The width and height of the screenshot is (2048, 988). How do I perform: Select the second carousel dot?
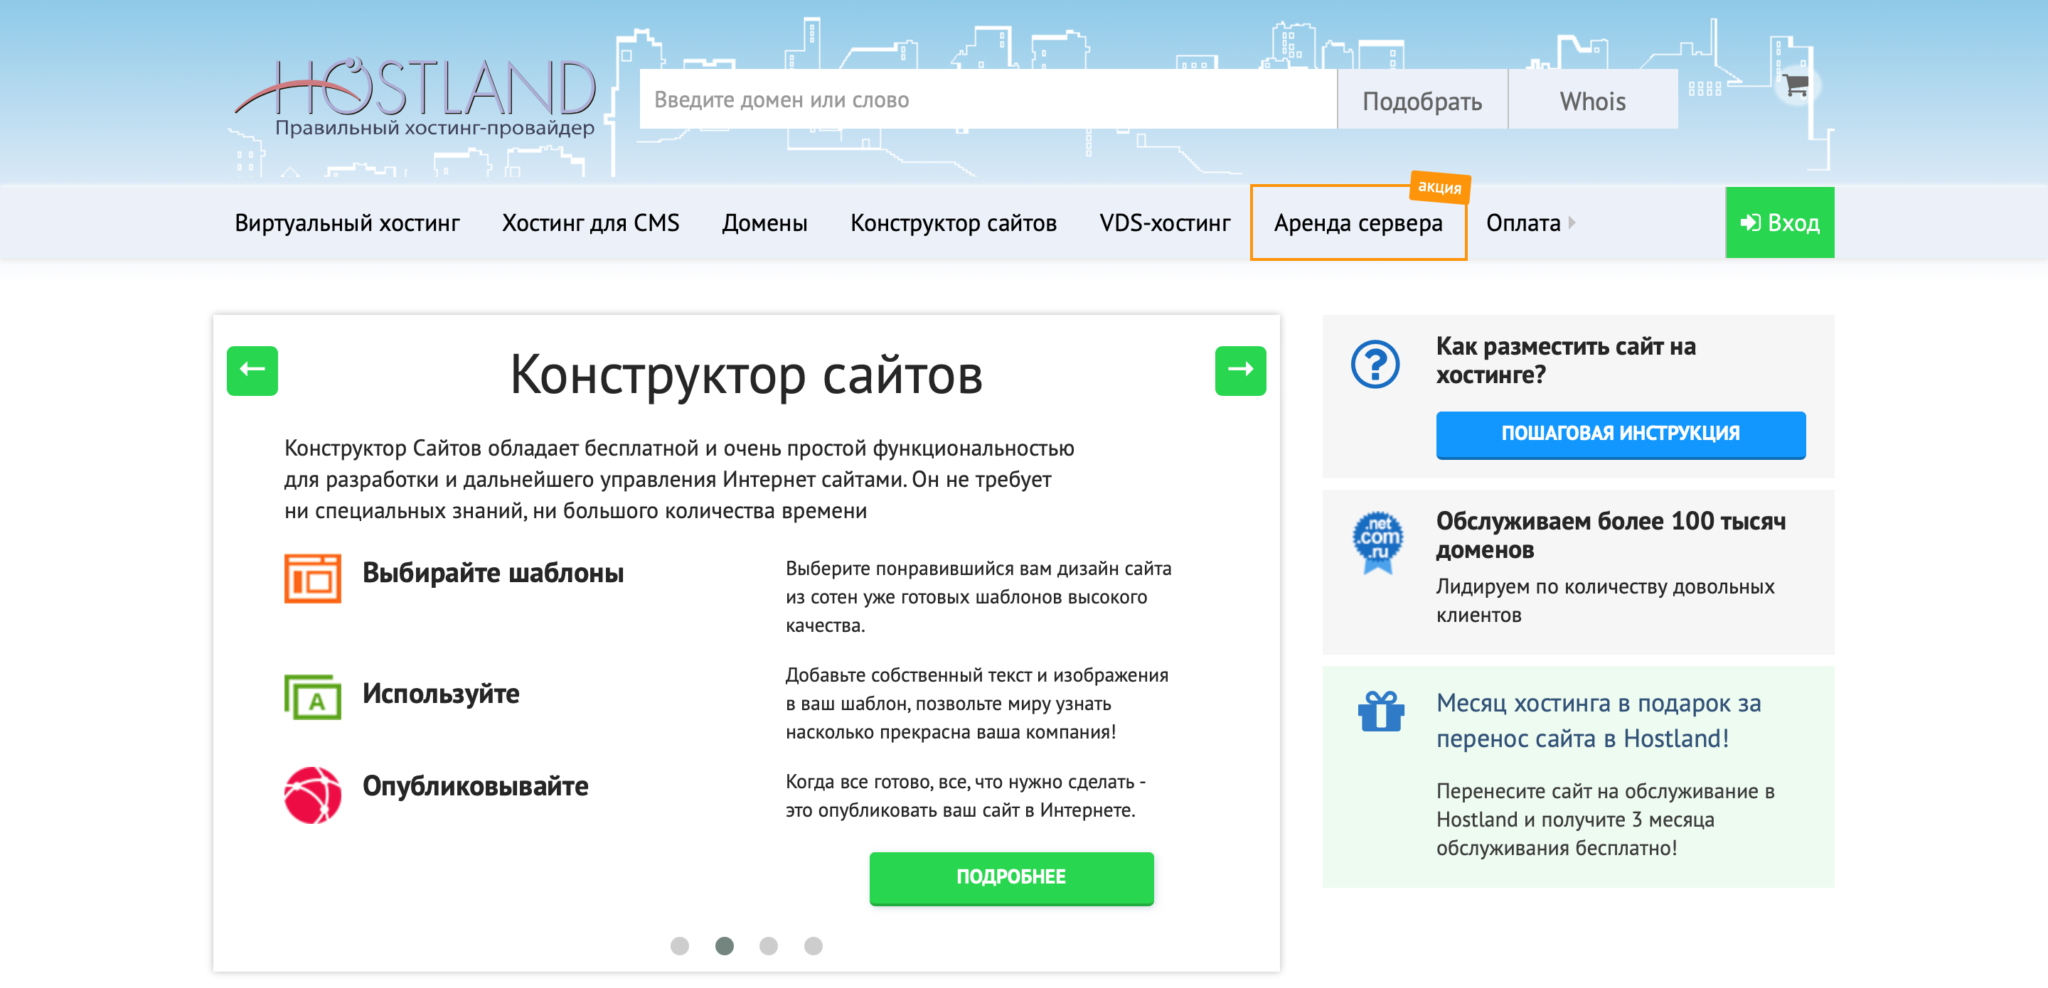pyautogui.click(x=725, y=946)
